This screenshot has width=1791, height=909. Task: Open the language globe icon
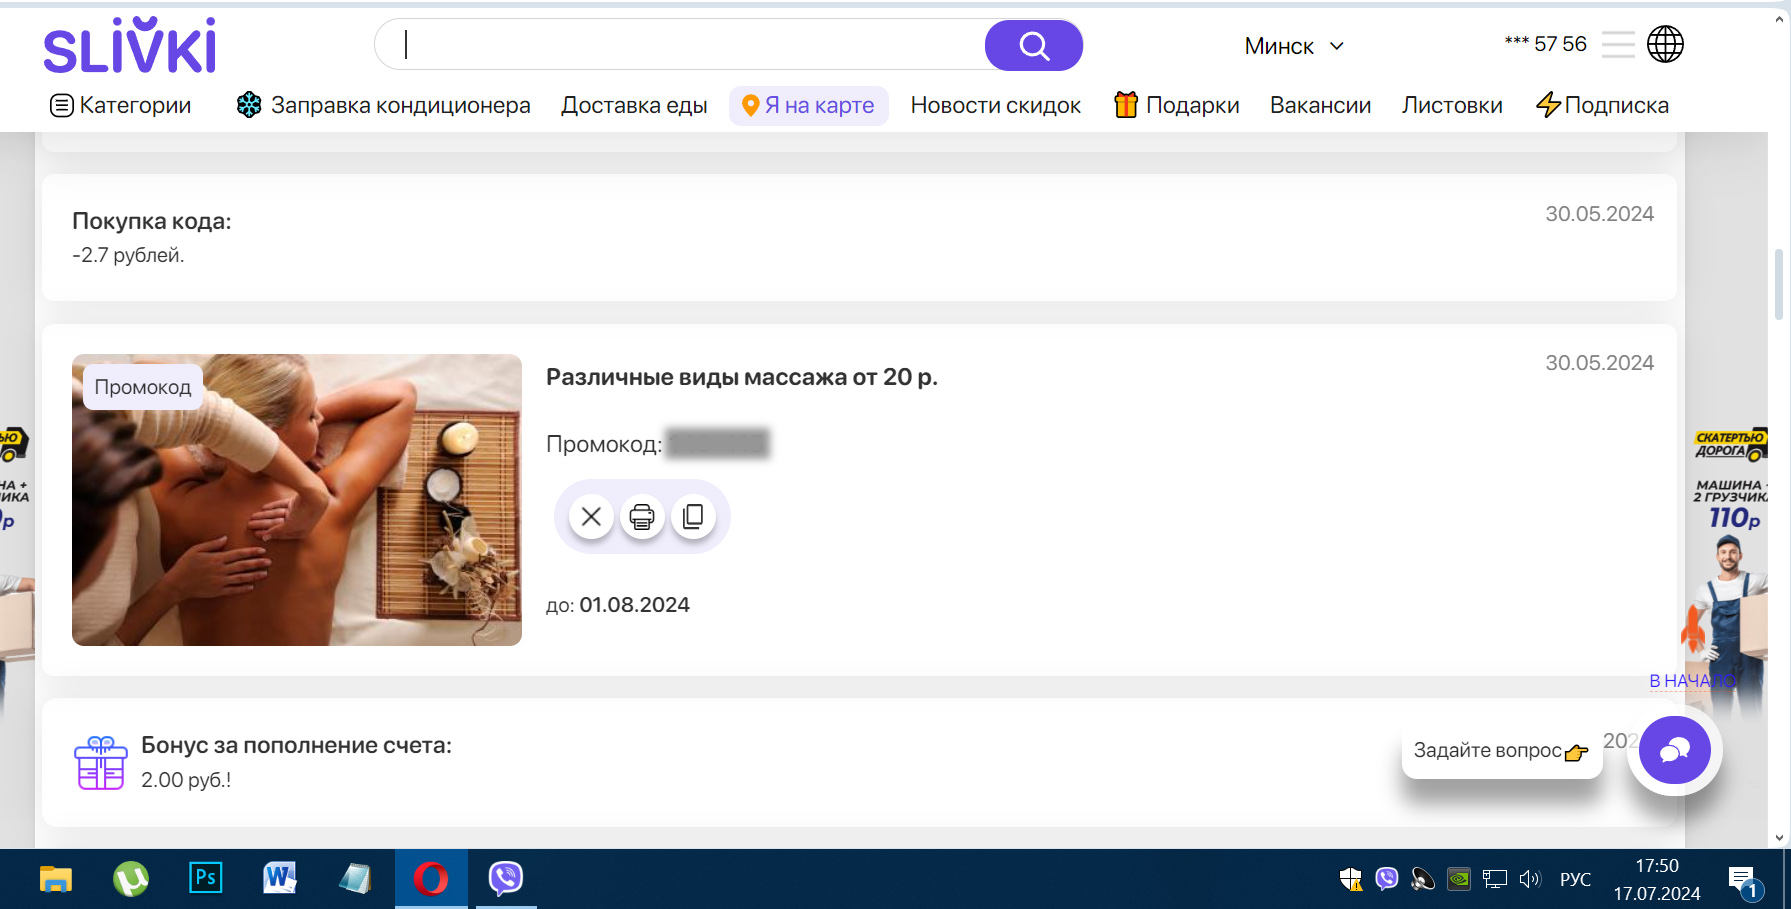1665,45
